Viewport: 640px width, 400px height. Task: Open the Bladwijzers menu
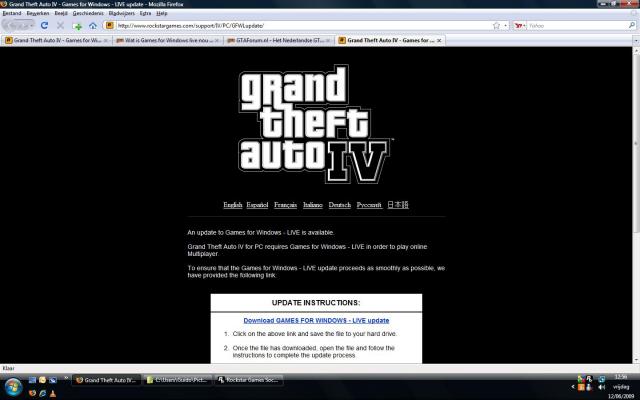[x=121, y=13]
